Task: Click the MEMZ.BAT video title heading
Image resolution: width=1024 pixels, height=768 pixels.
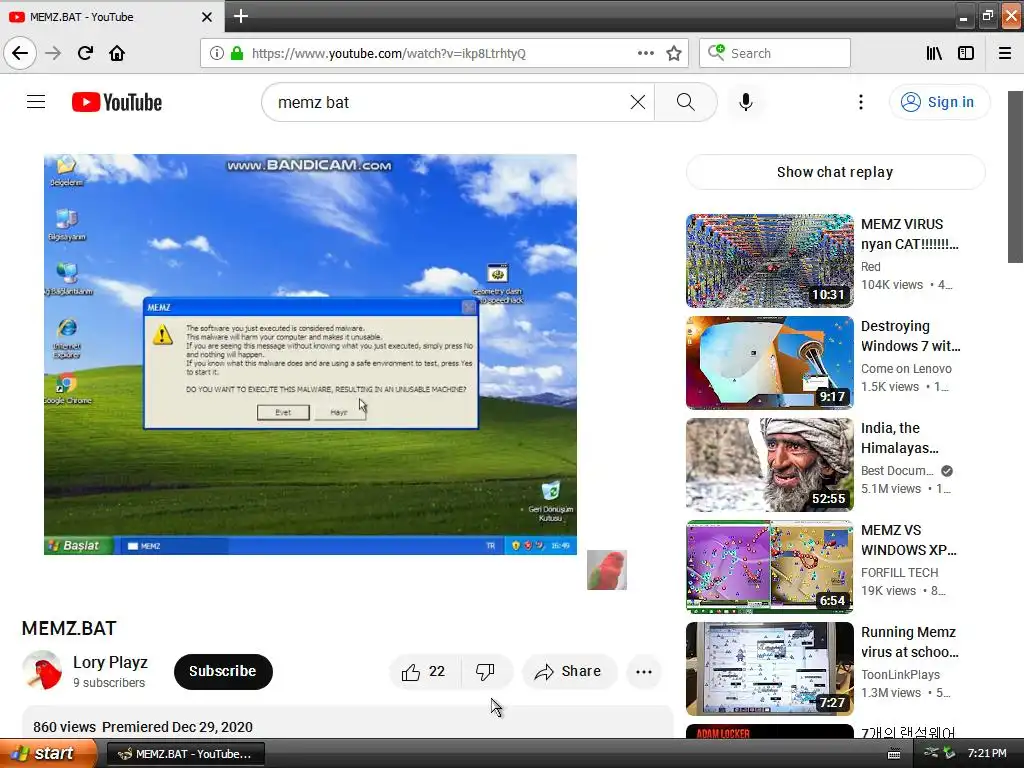Action: pos(69,628)
